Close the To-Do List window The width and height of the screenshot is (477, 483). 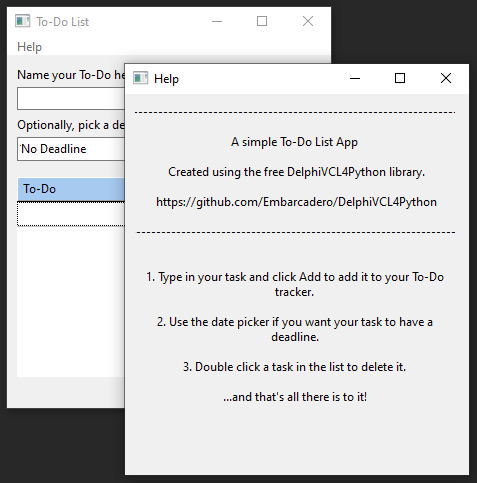[x=308, y=22]
